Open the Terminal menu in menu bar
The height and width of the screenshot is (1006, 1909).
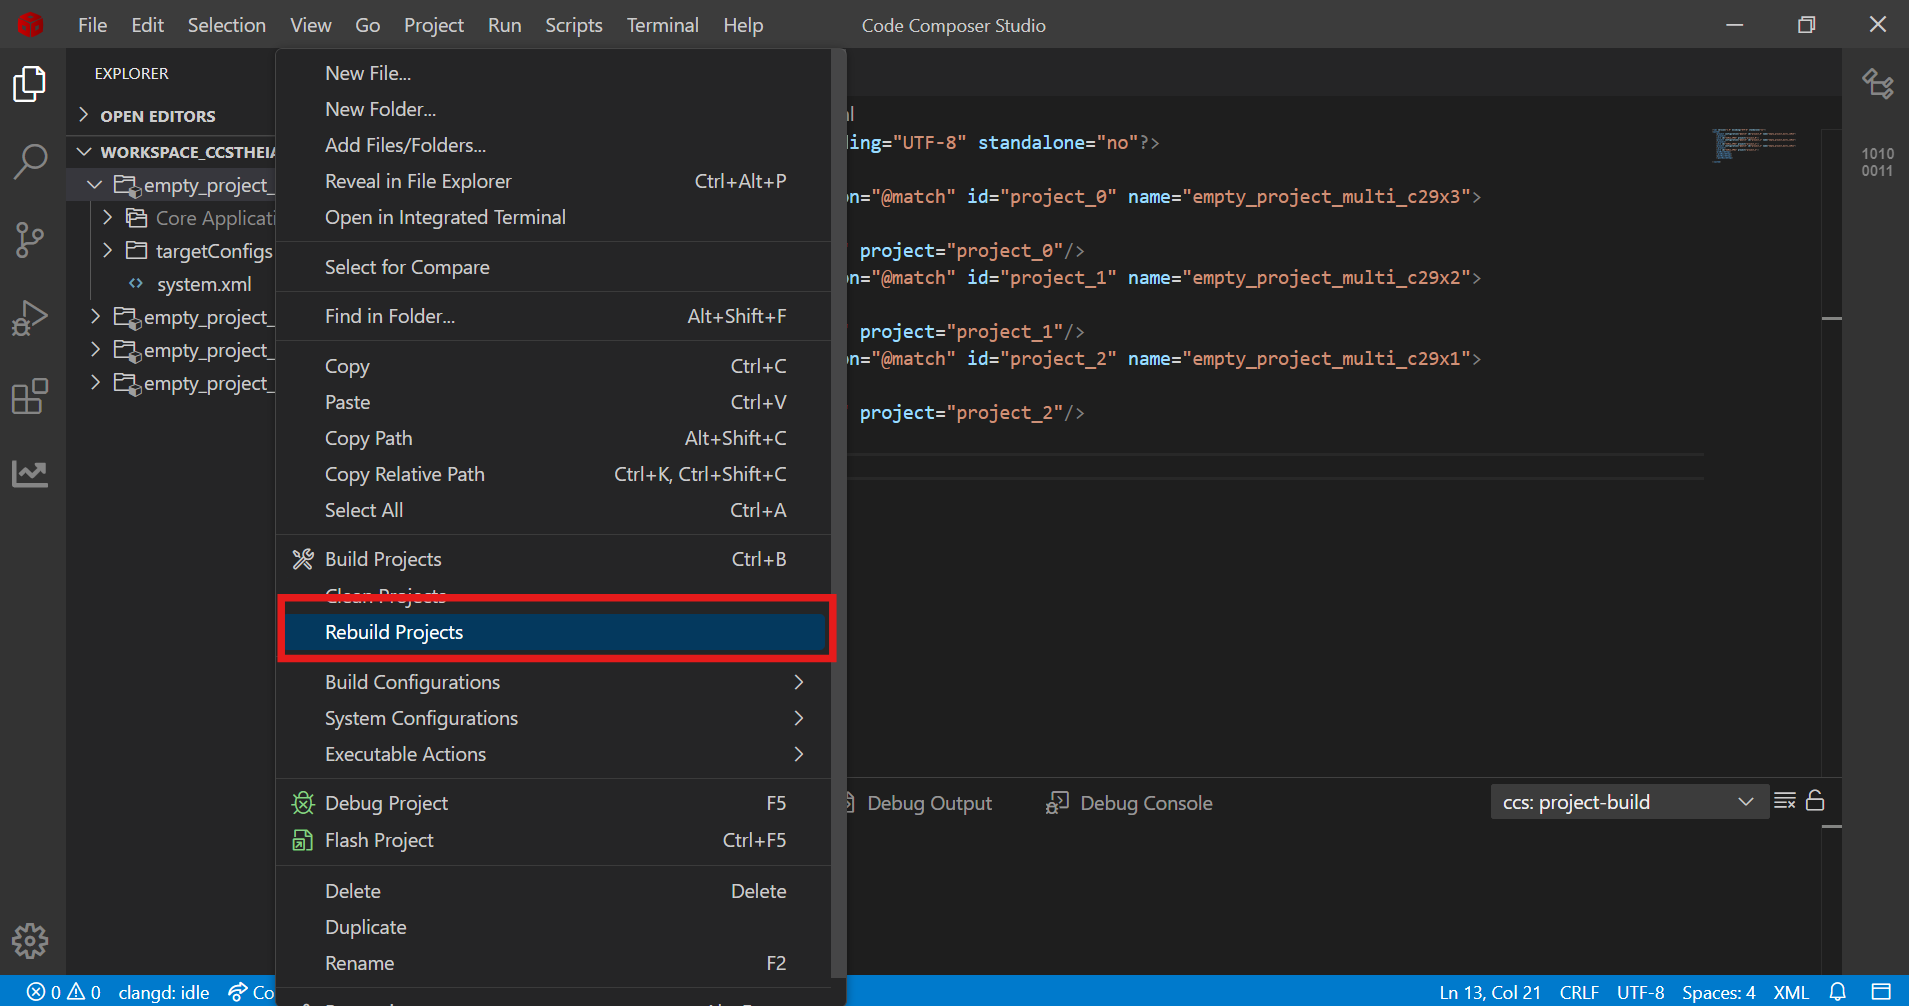pos(662,25)
